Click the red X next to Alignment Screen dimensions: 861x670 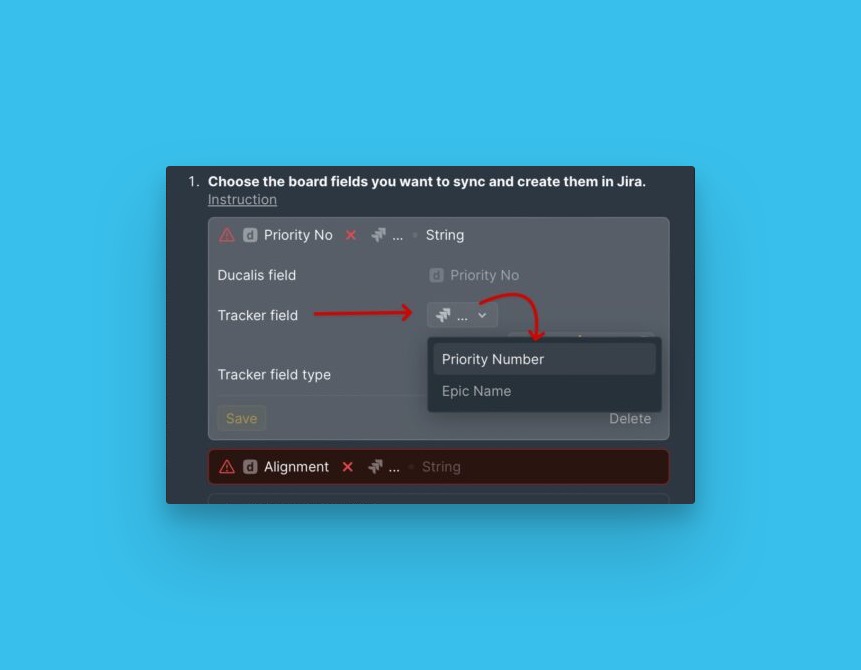[347, 467]
